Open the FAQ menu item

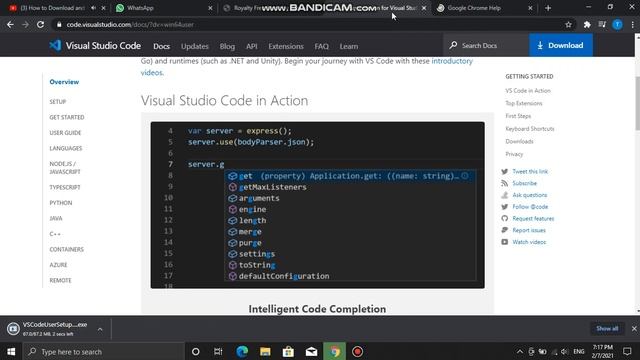click(x=322, y=46)
